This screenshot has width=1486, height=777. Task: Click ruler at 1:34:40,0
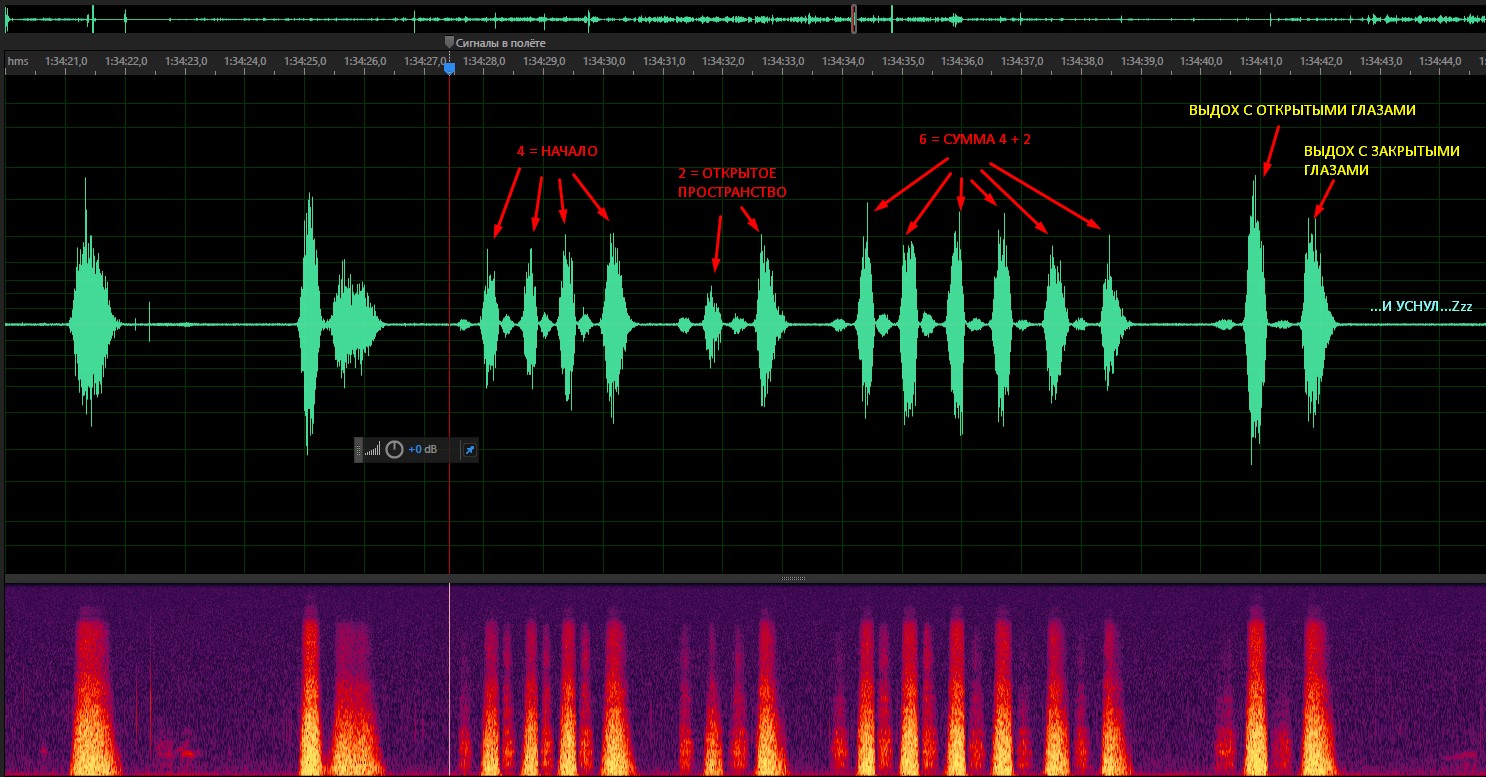[x=1202, y=61]
